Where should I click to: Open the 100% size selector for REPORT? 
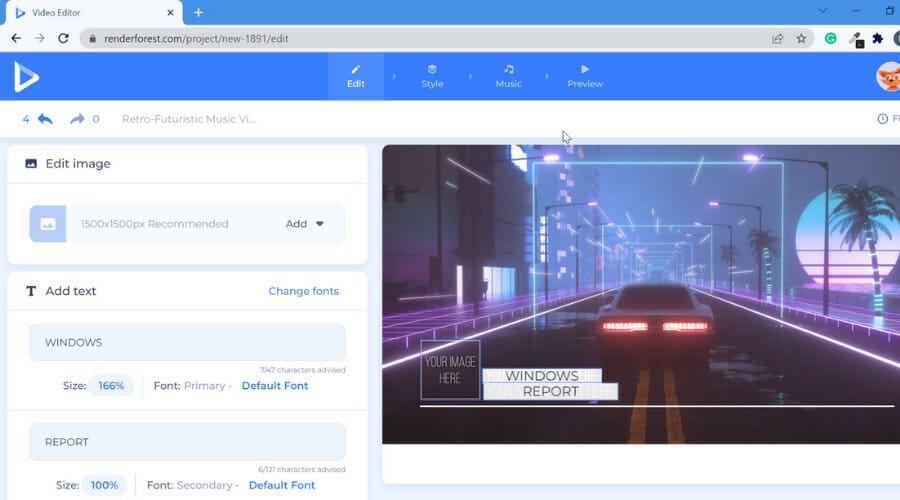coord(104,485)
